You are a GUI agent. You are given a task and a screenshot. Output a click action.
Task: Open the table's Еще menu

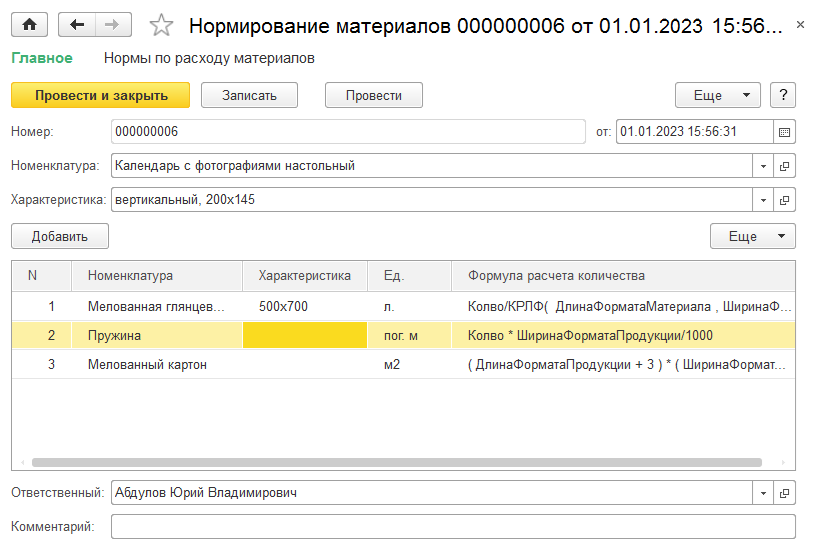752,237
